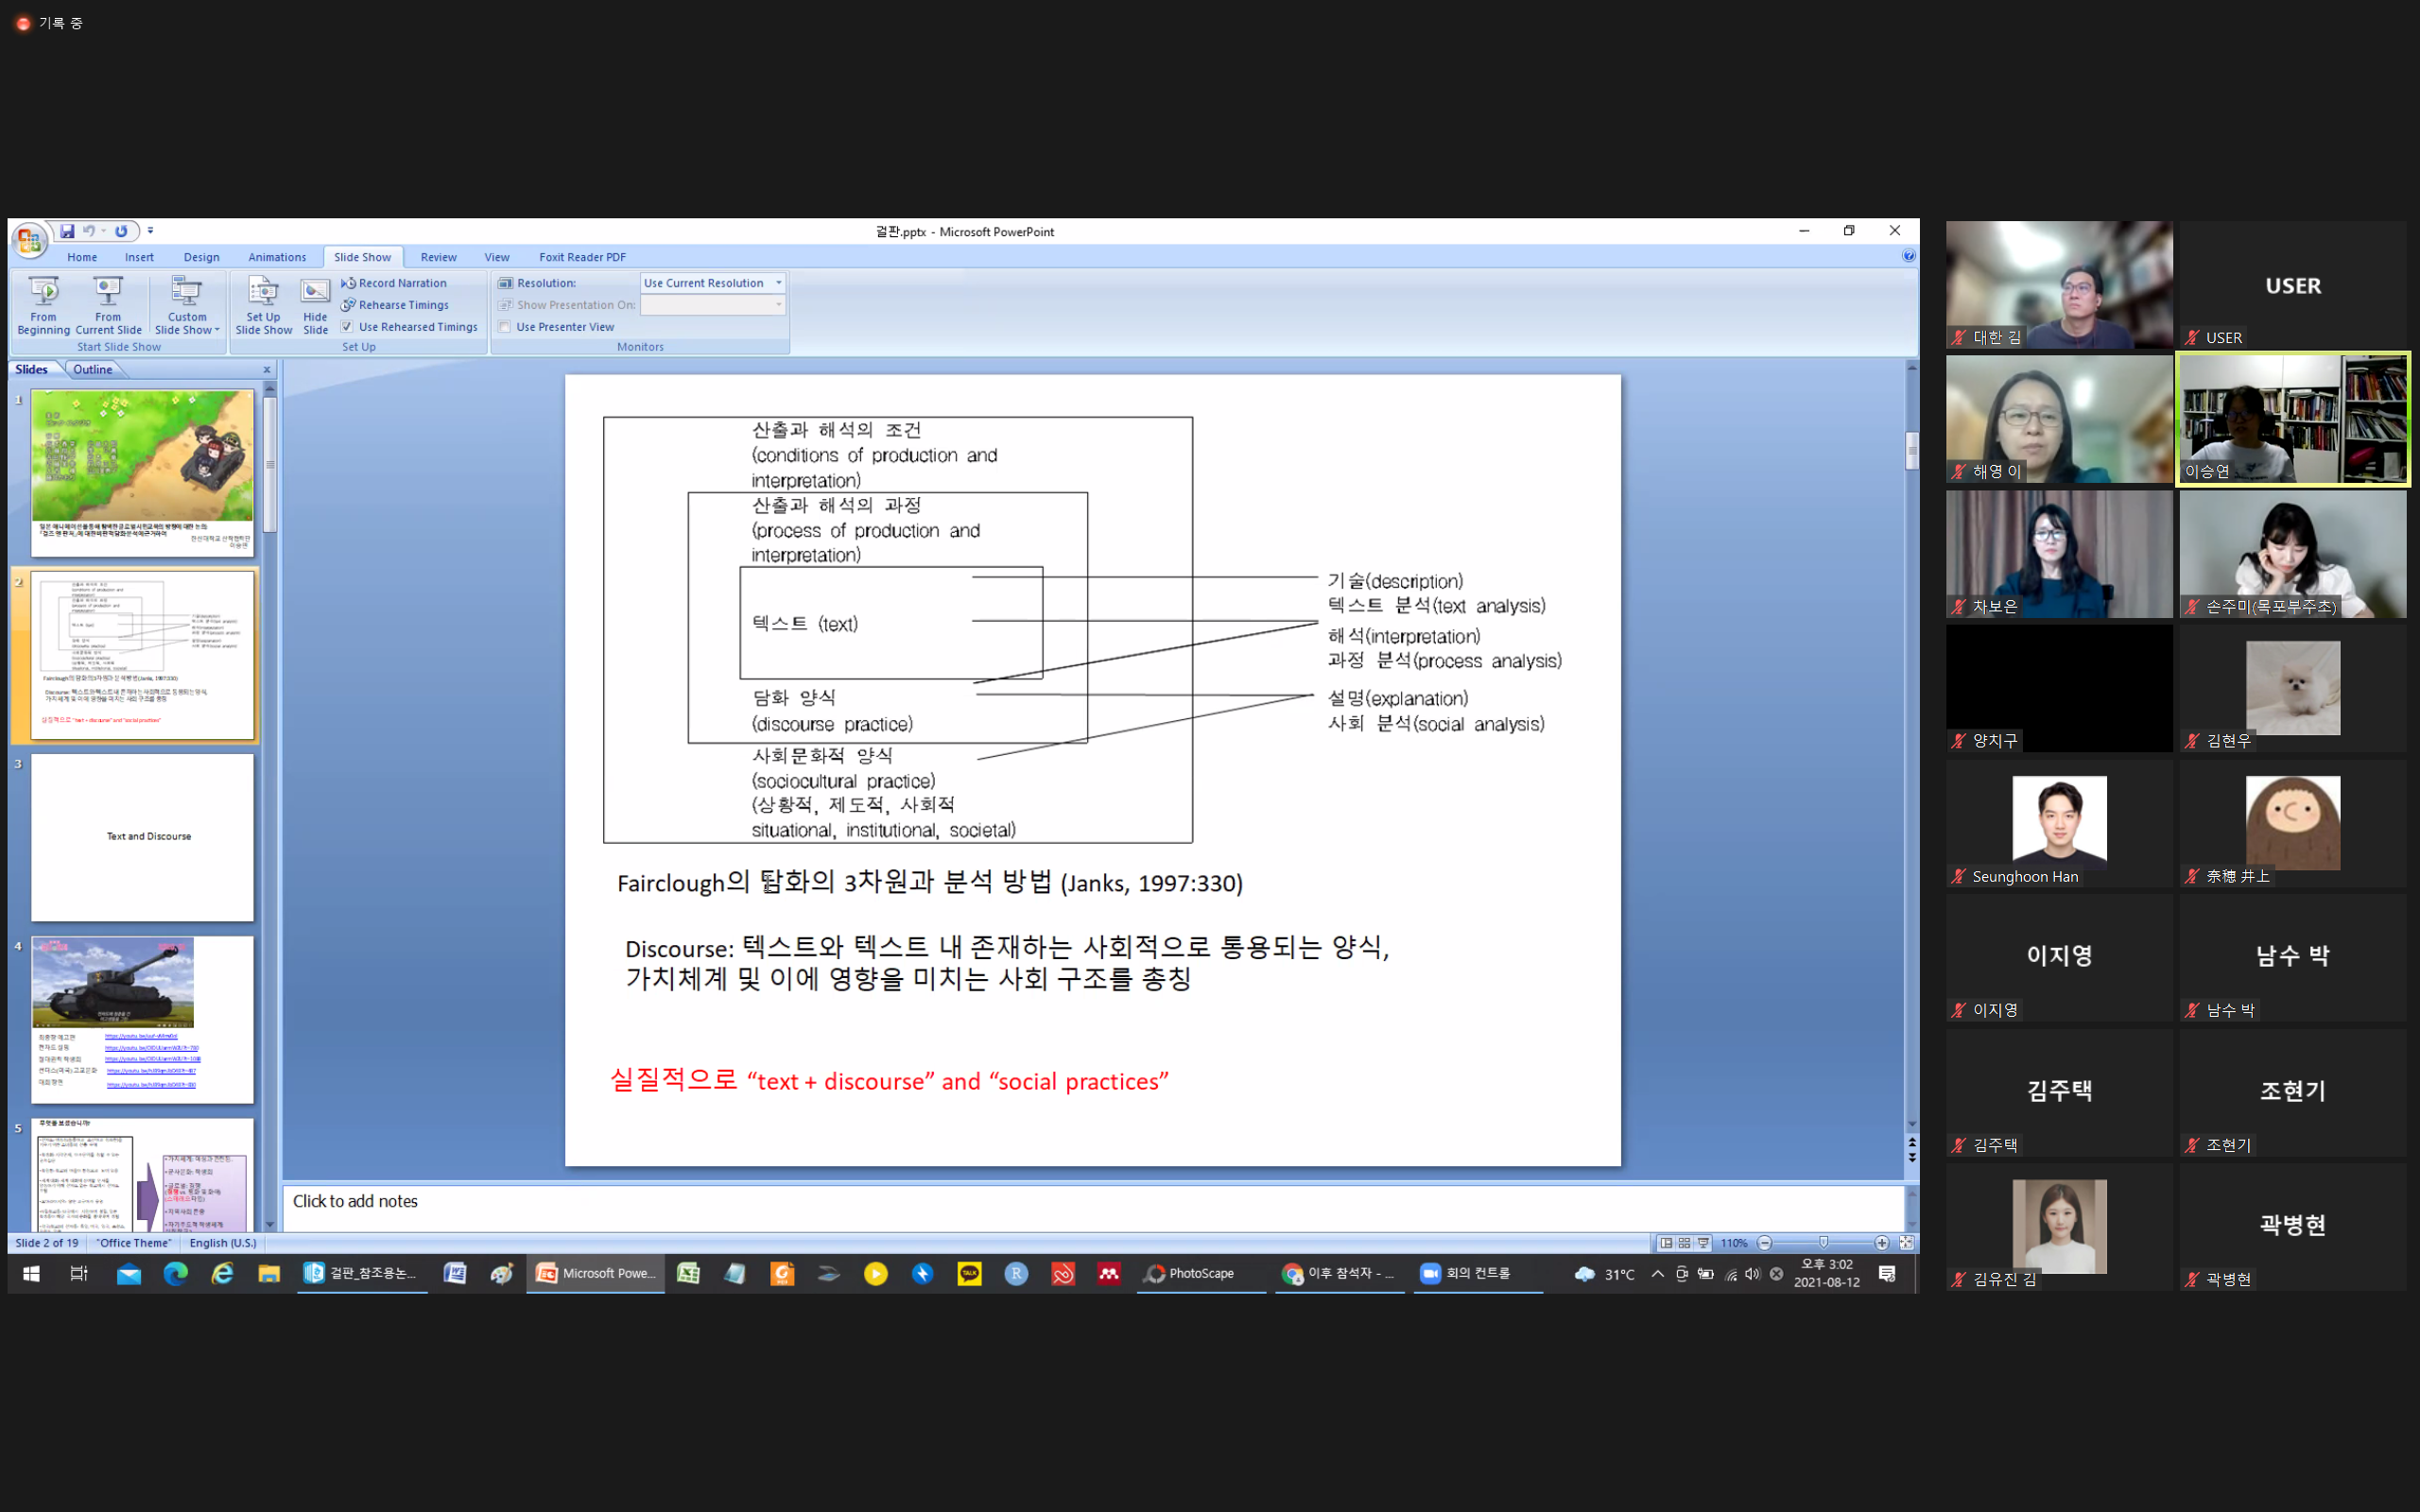Switch to Outline pane tab
Viewport: 2420px width, 1512px height.
point(93,369)
